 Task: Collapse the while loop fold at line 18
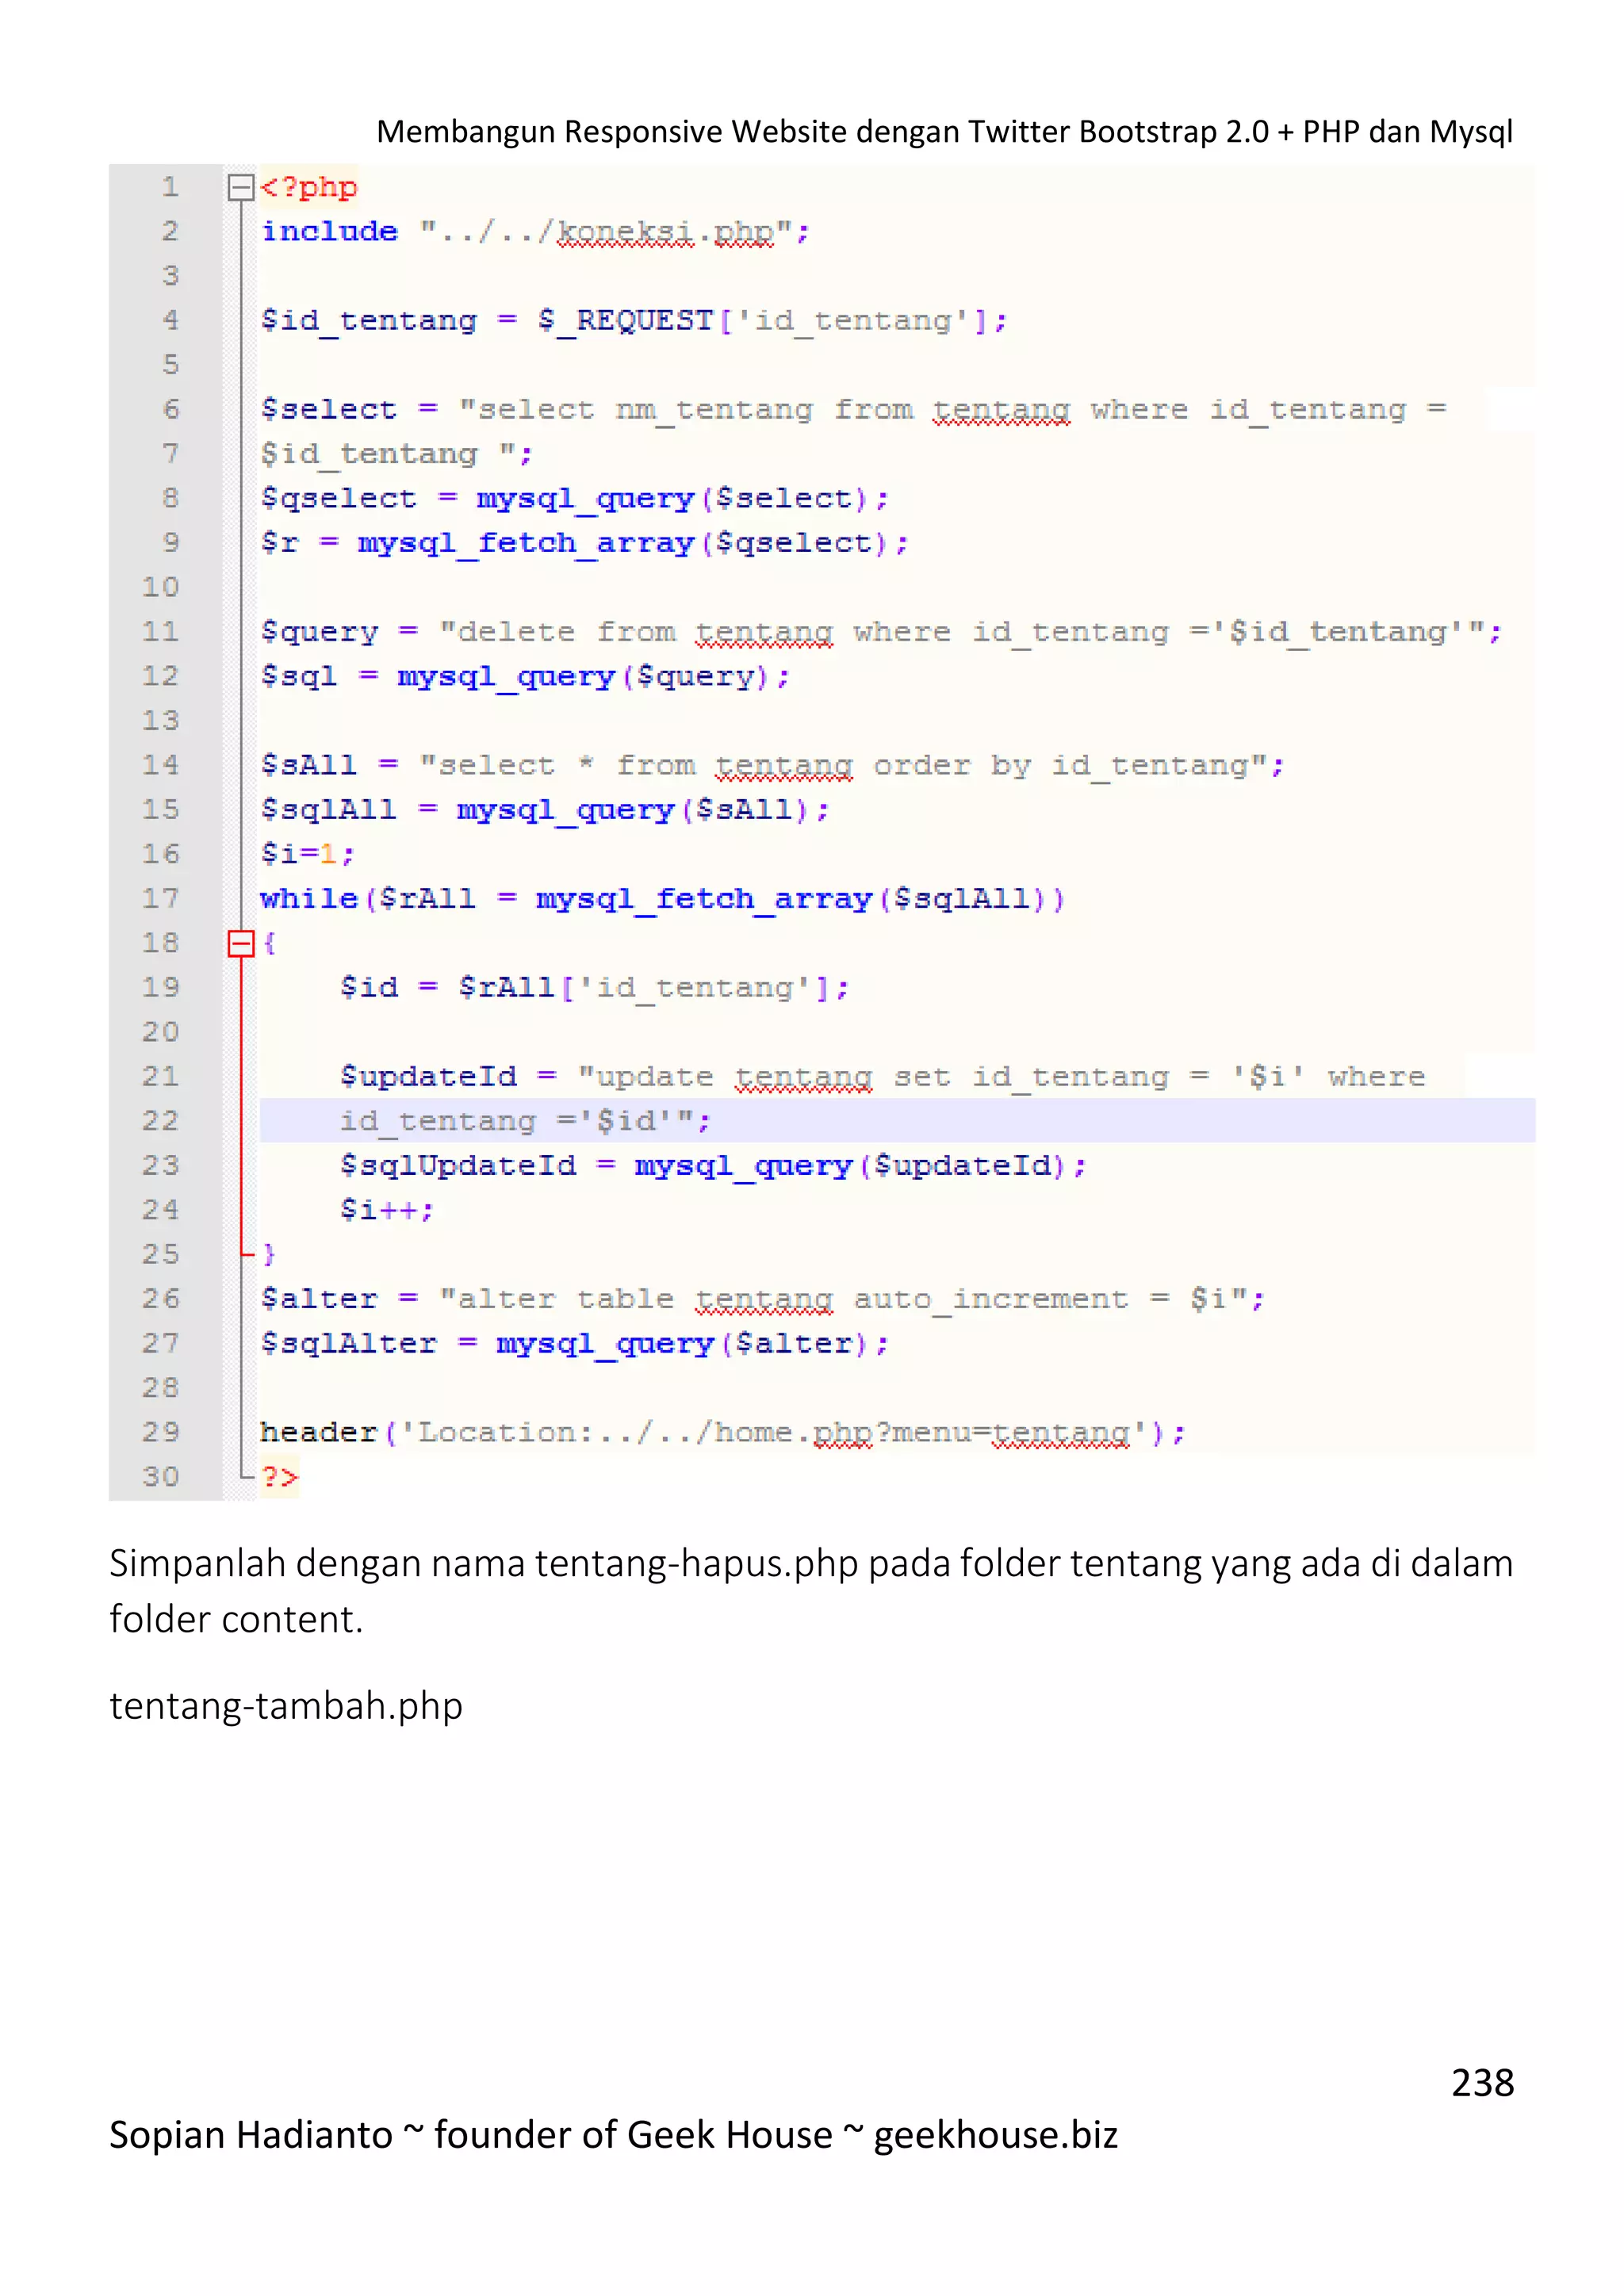(241, 943)
